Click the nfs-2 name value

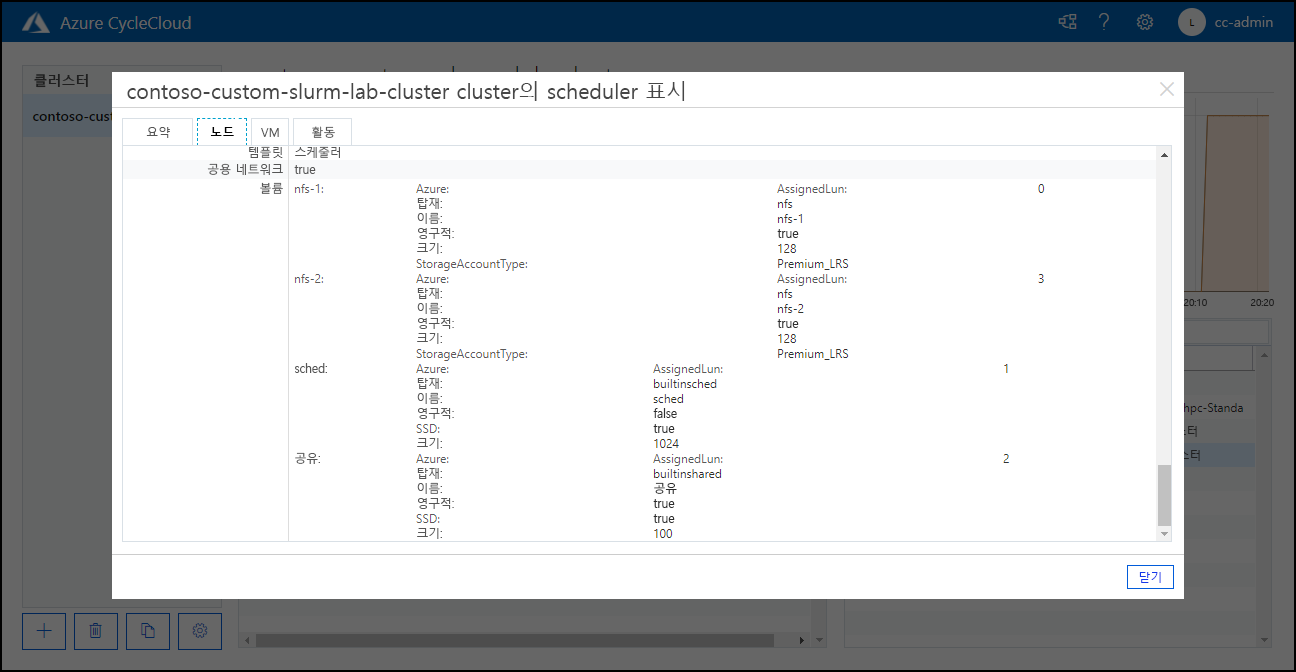point(790,309)
